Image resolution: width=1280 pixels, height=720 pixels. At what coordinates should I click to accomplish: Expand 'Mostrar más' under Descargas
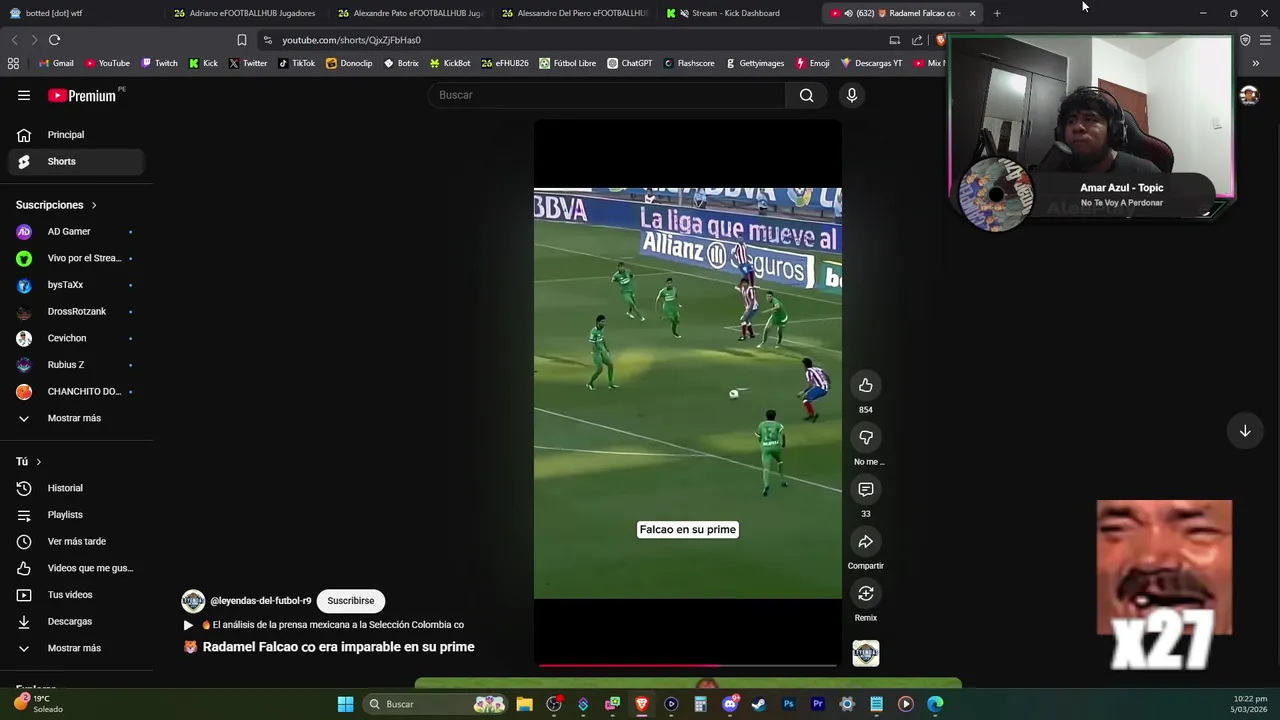click(x=72, y=648)
